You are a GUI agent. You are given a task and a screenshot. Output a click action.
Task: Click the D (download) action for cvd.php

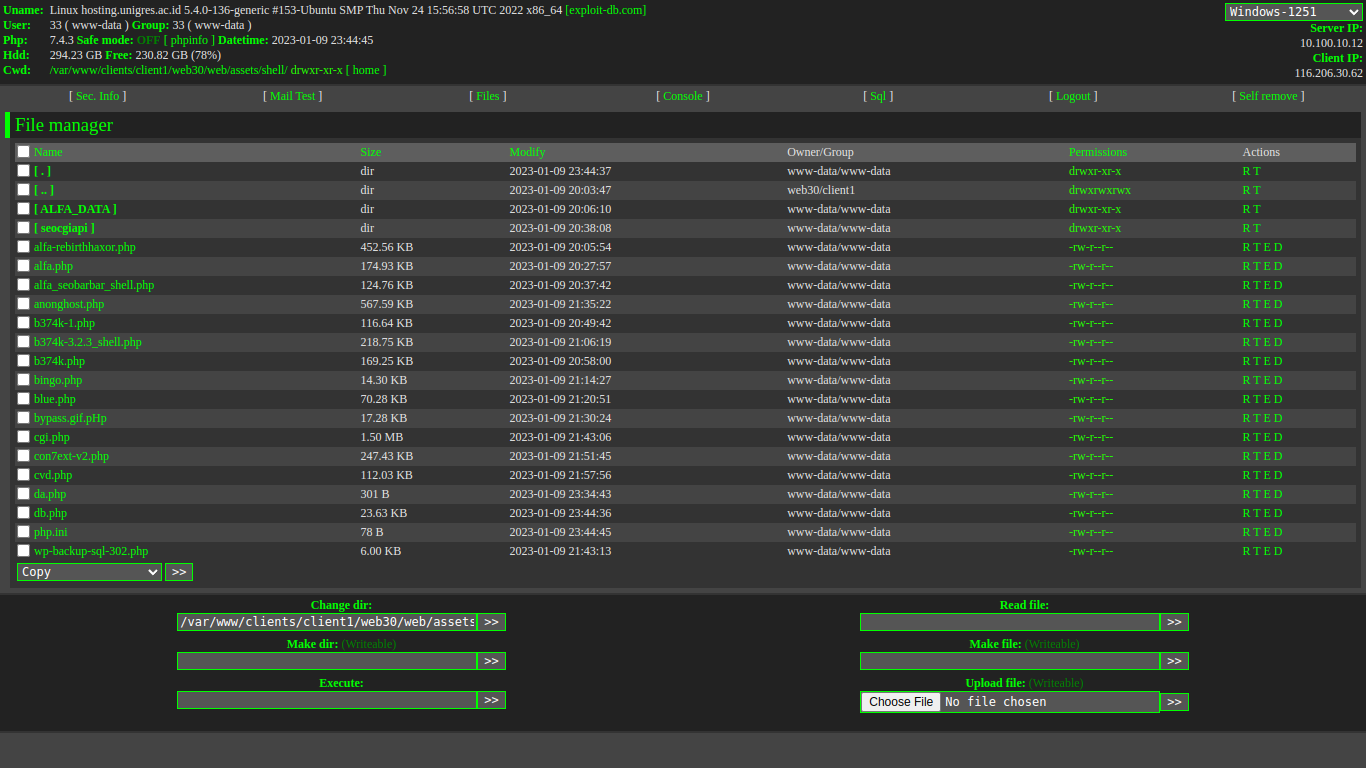pyautogui.click(x=1278, y=475)
